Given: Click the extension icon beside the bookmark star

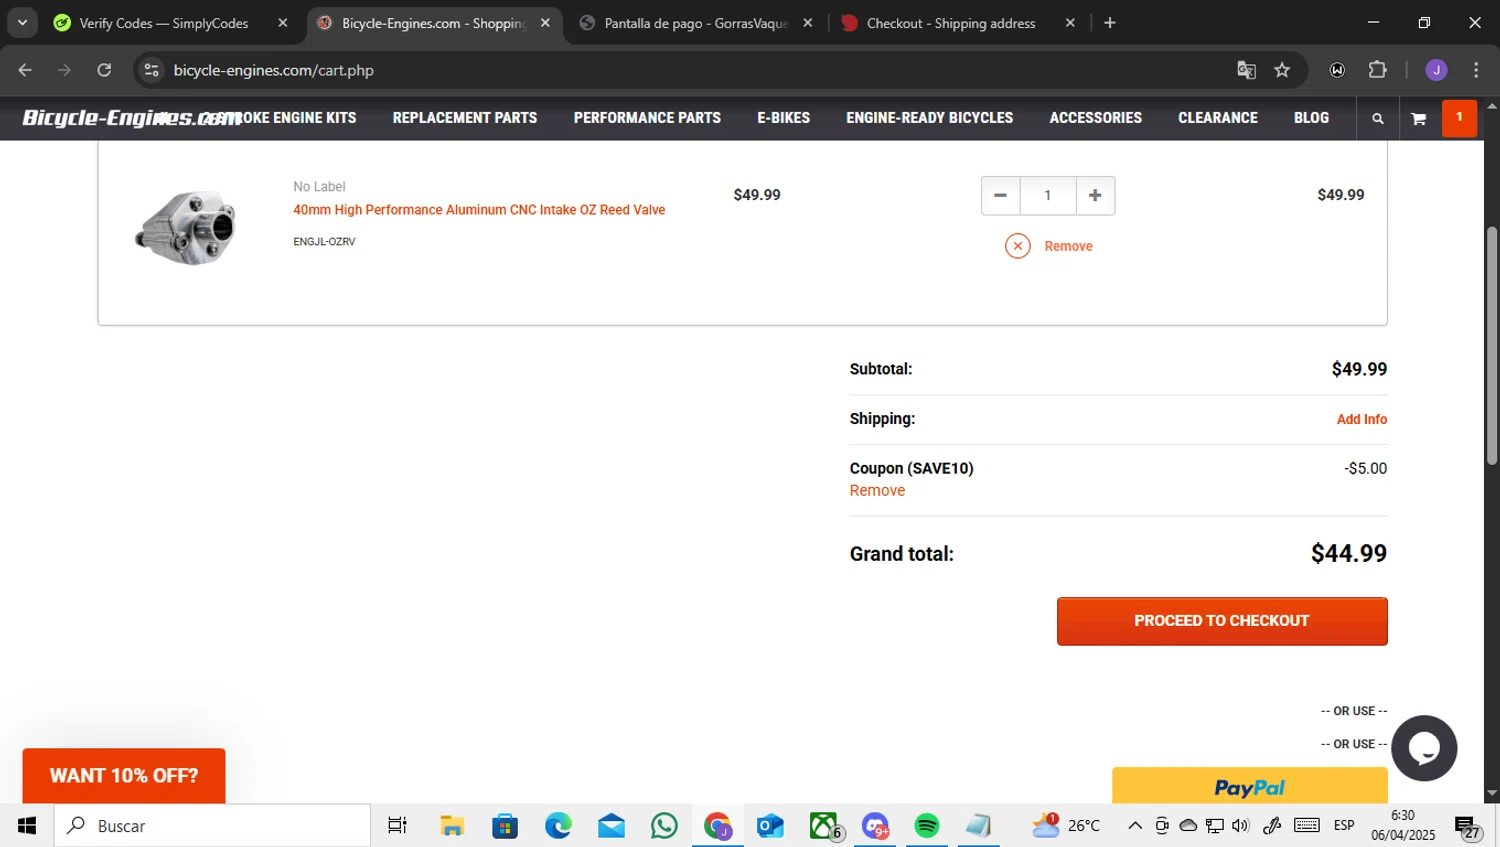Looking at the screenshot, I should click(1337, 70).
